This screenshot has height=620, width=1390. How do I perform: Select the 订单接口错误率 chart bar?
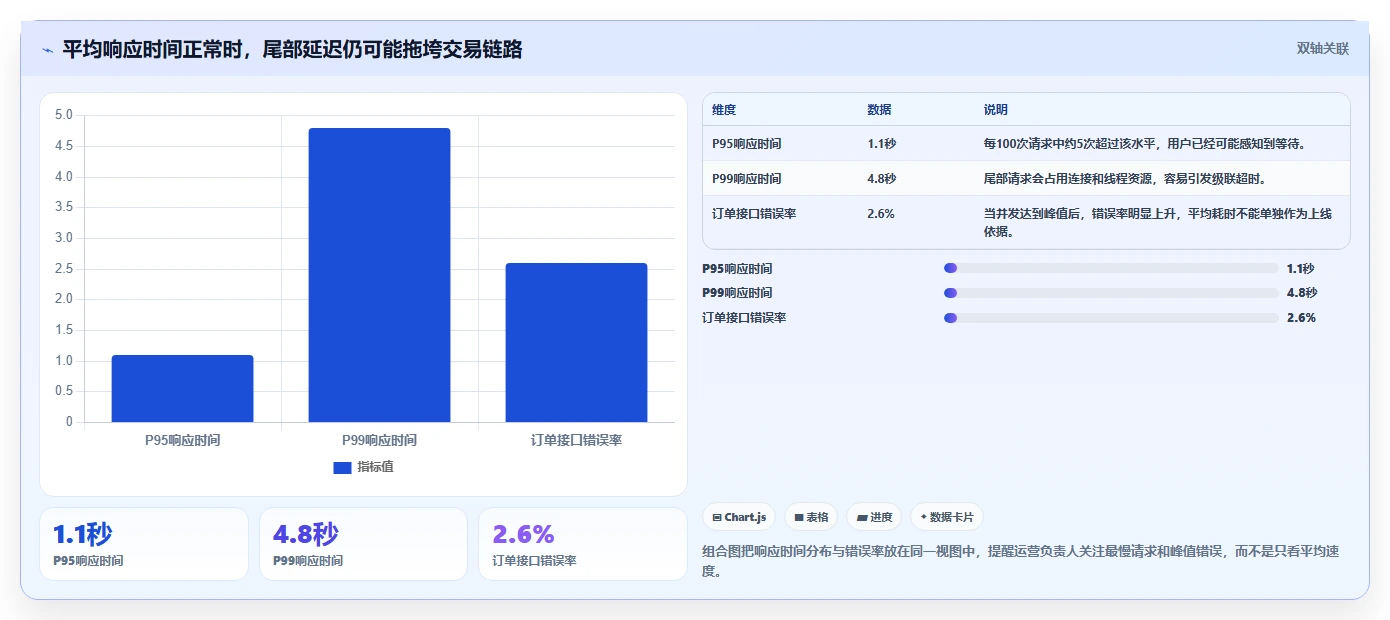(x=576, y=342)
